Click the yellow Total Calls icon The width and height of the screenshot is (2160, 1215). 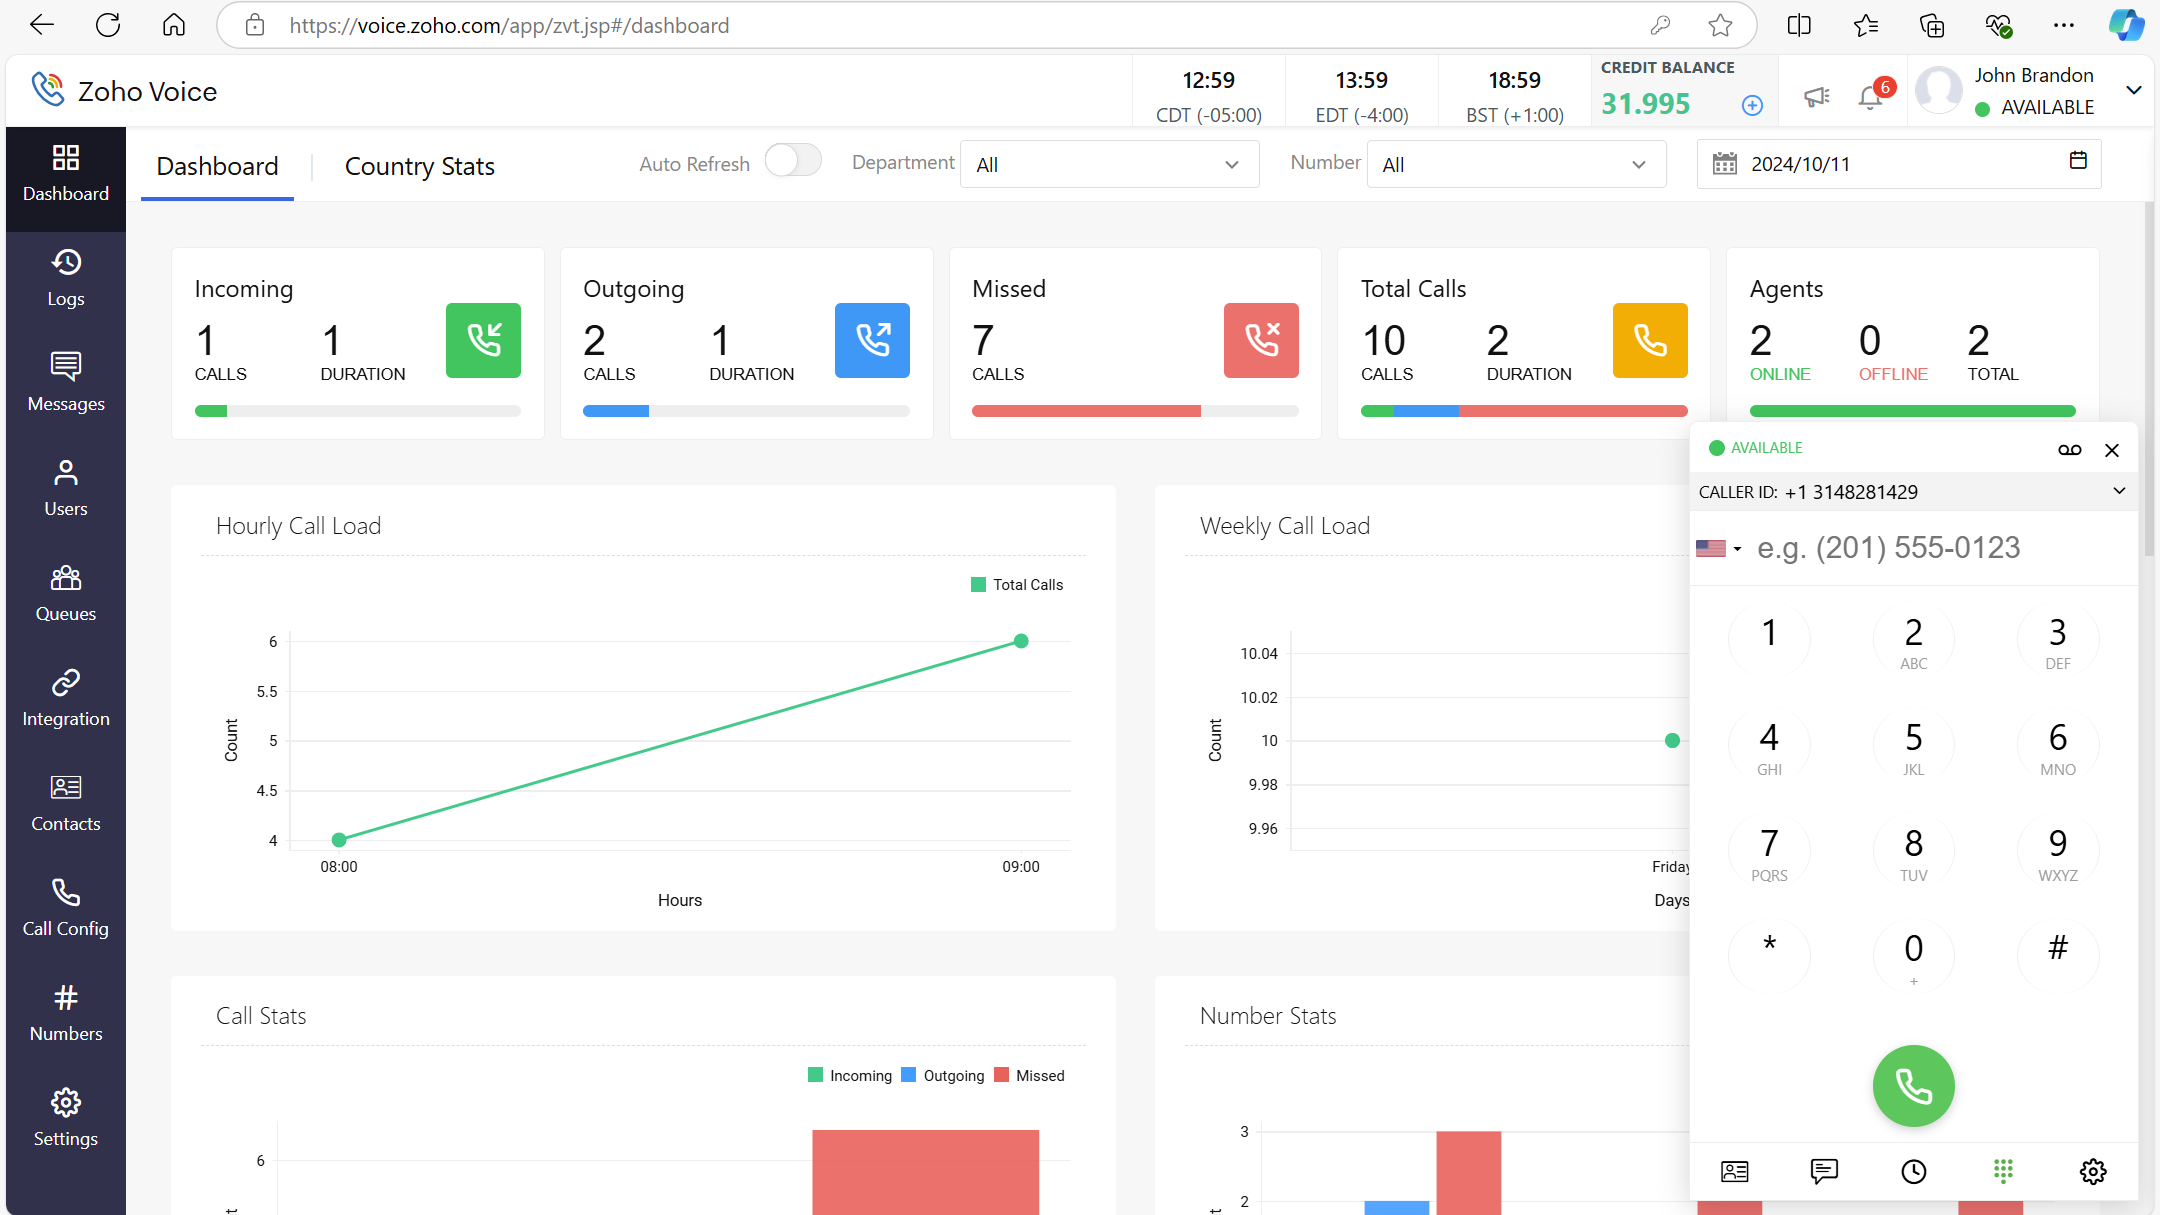pos(1650,340)
